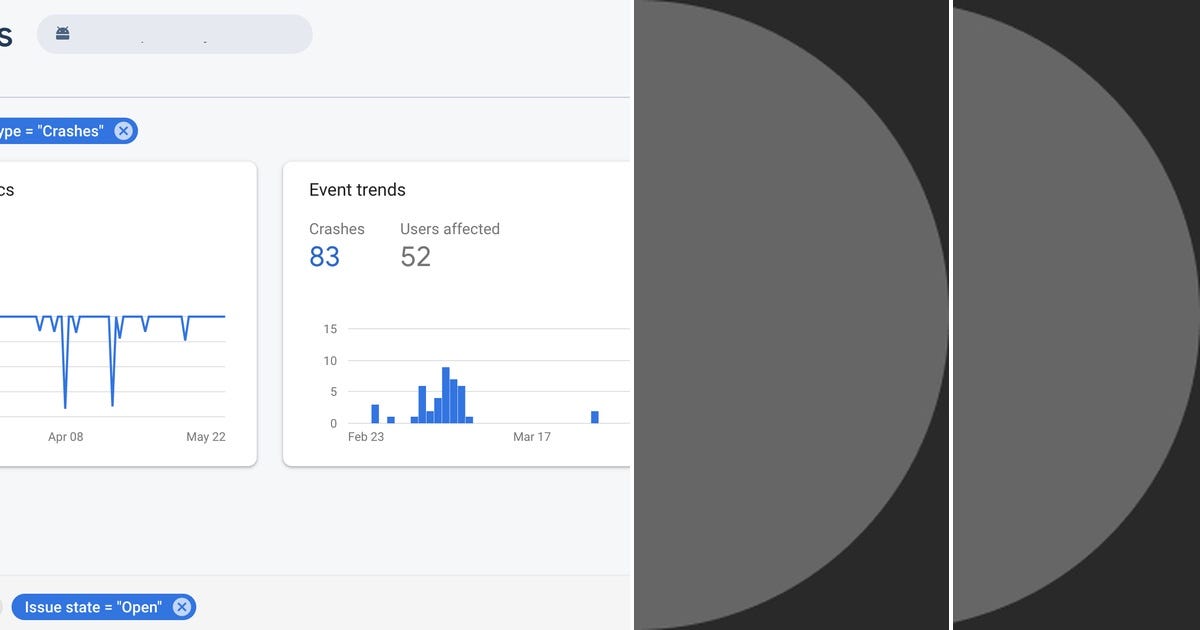Click the "Users affected" label
Image resolution: width=1200 pixels, height=630 pixels.
[x=450, y=229]
